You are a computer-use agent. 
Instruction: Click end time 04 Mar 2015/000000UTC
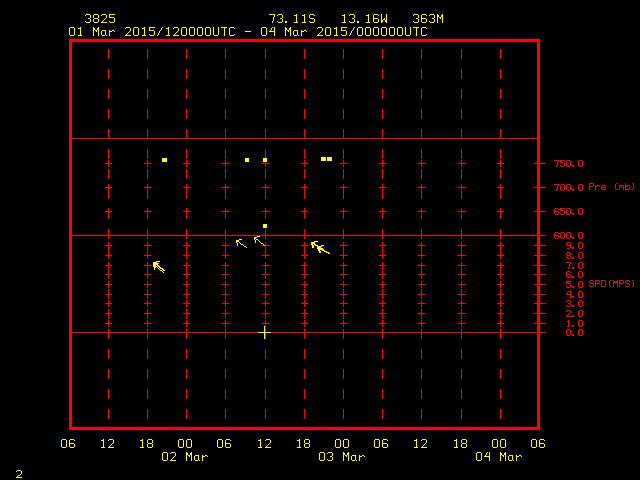344,32
